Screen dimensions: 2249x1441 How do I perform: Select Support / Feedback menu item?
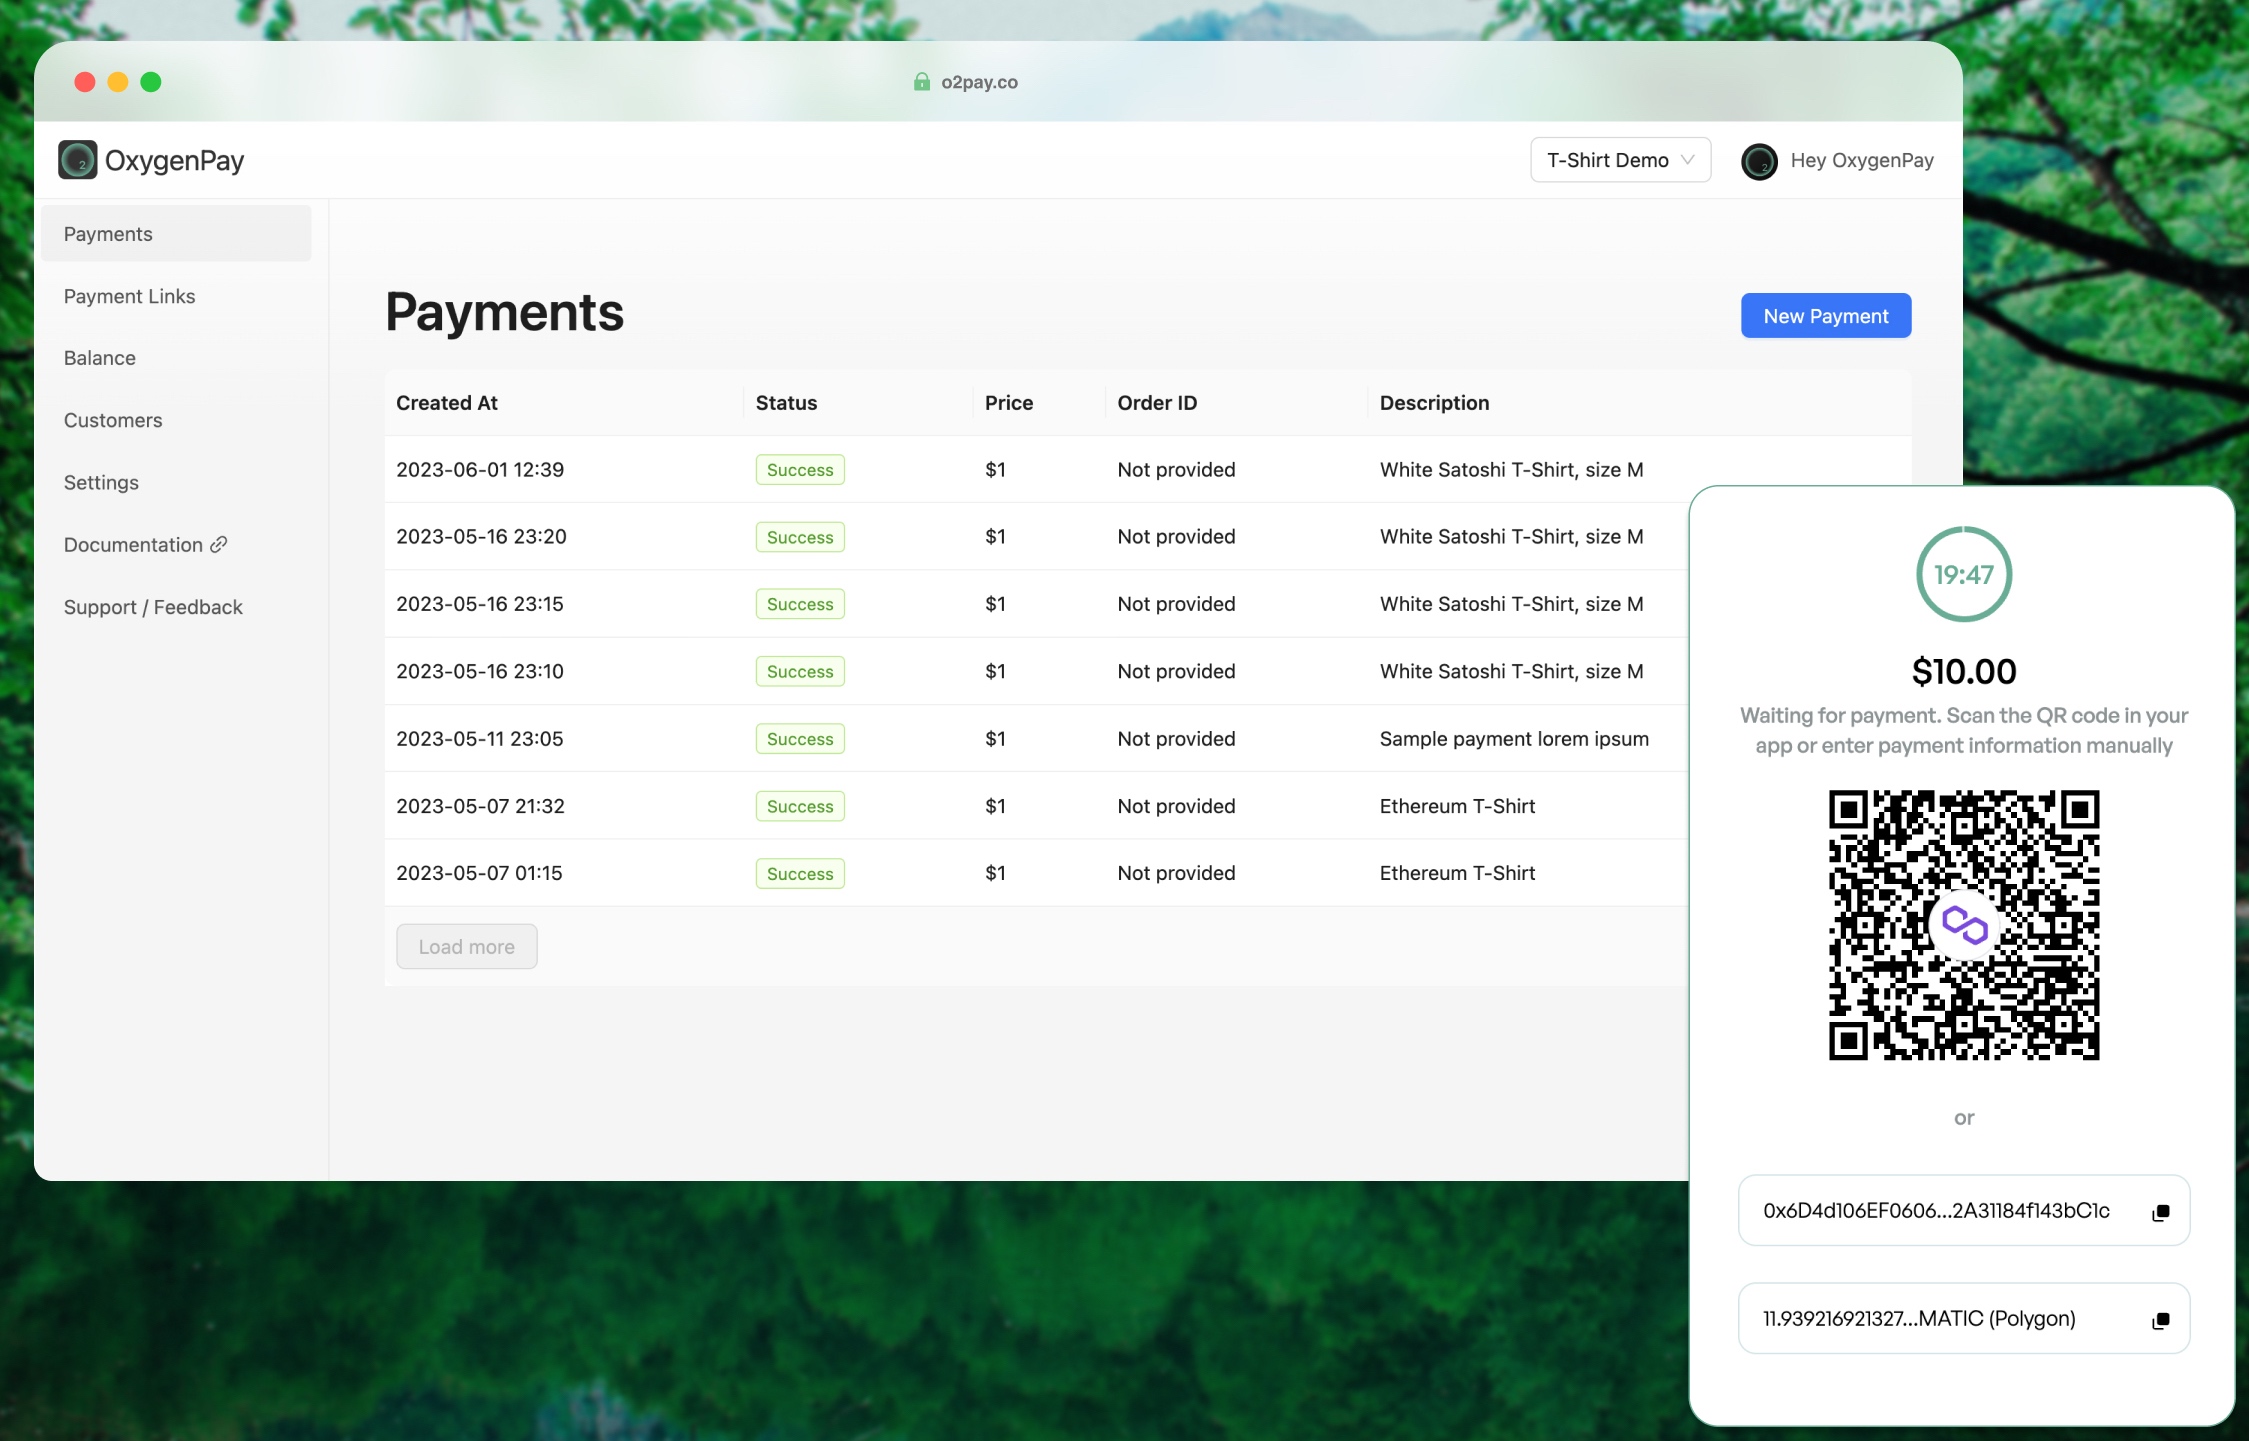coord(153,607)
